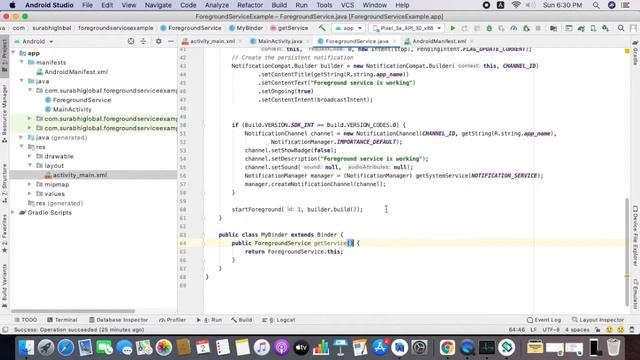The height and width of the screenshot is (360, 640).
Task: Click the Make Project hammer icon
Action: click(322, 28)
